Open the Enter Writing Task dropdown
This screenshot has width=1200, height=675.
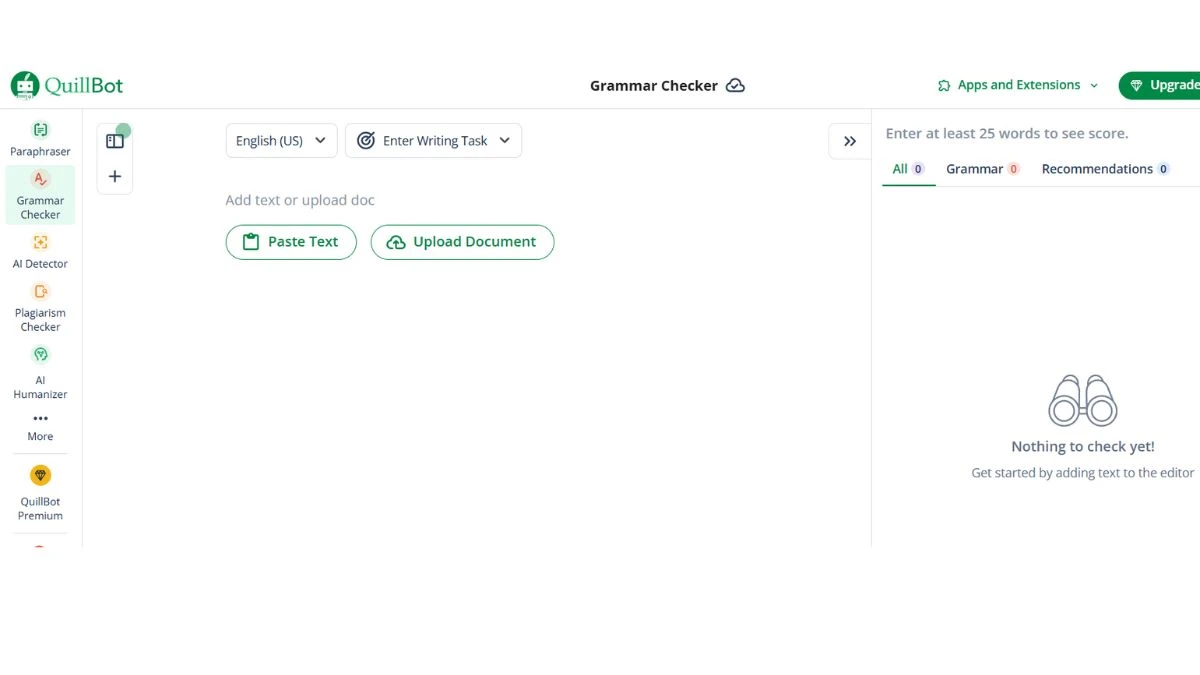pos(433,141)
